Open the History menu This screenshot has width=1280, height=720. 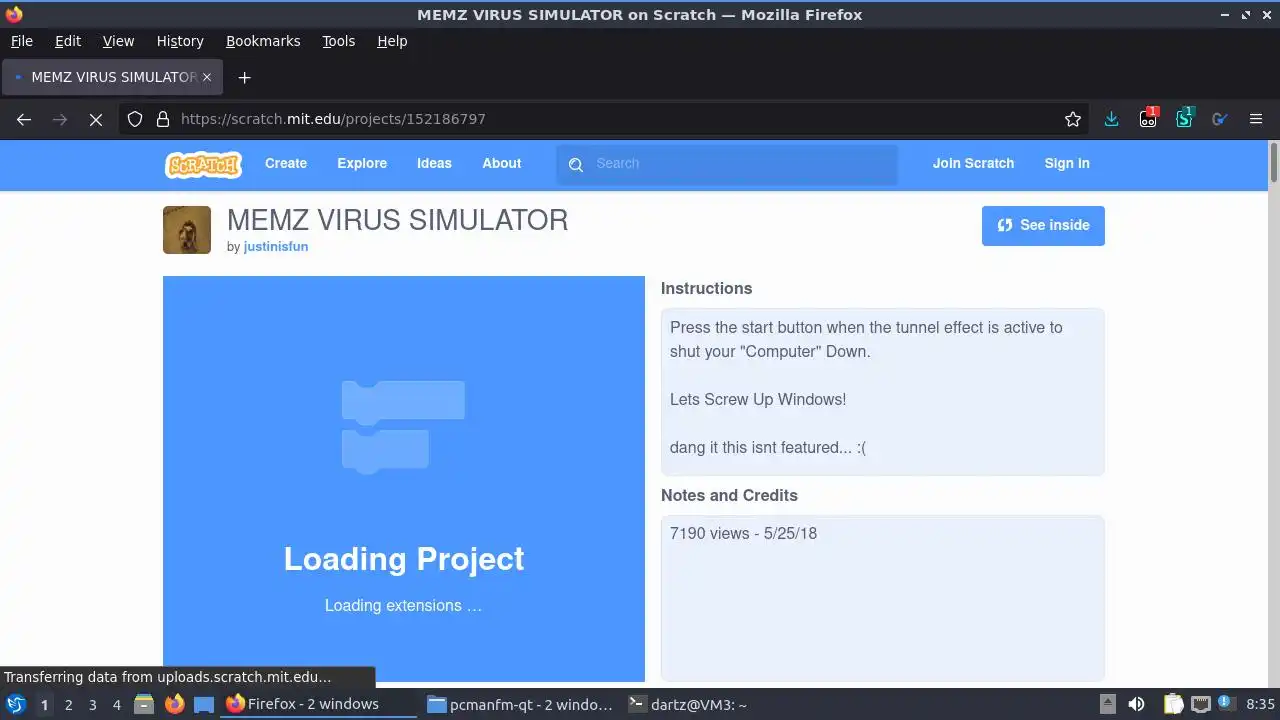(x=180, y=41)
